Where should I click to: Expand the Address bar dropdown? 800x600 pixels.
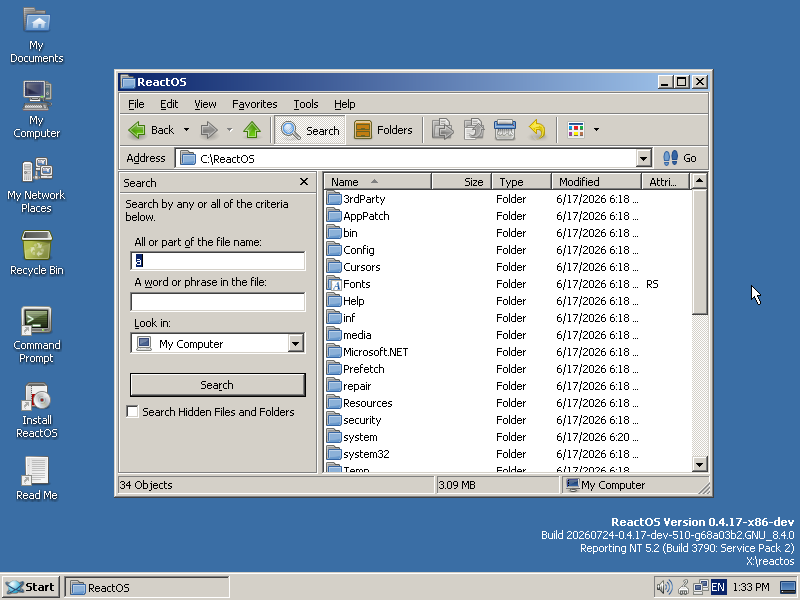644,159
